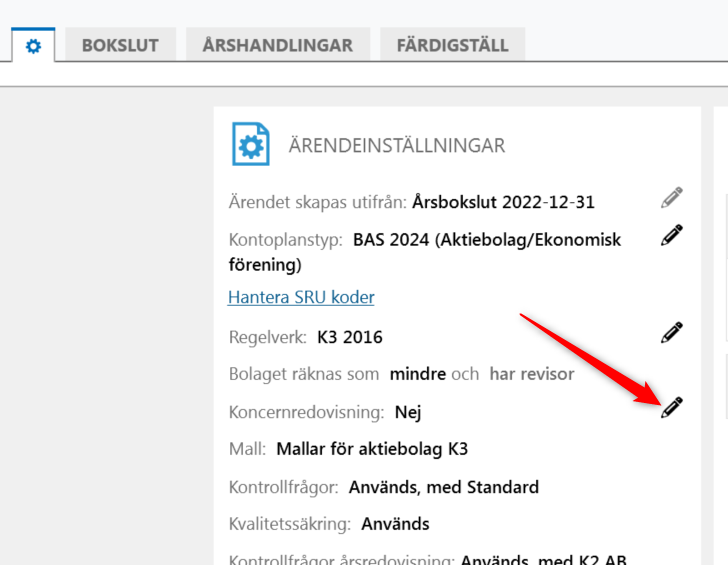The width and height of the screenshot is (728, 565).
Task: Click the K3 2016 value
Action: coord(350,337)
